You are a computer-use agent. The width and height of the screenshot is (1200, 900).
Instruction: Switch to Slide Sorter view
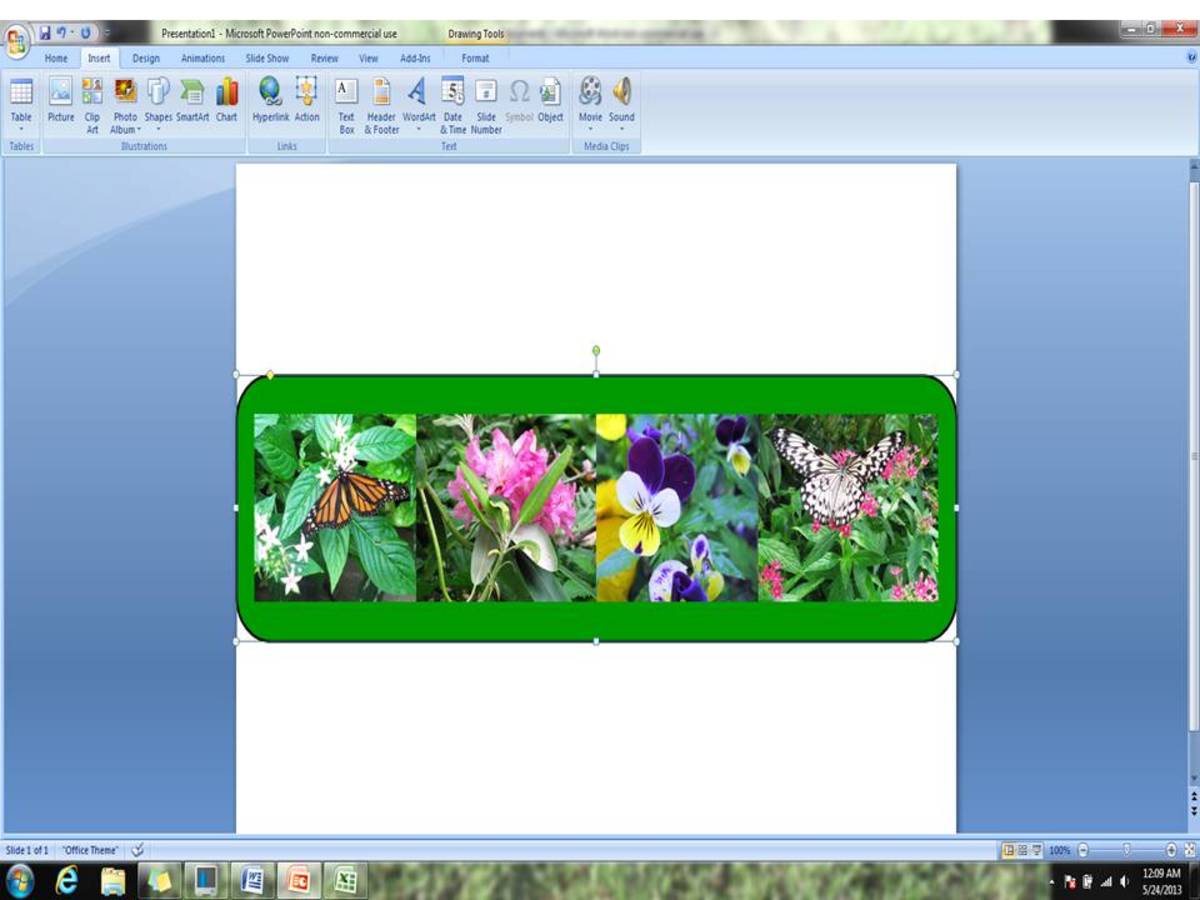click(x=1021, y=849)
